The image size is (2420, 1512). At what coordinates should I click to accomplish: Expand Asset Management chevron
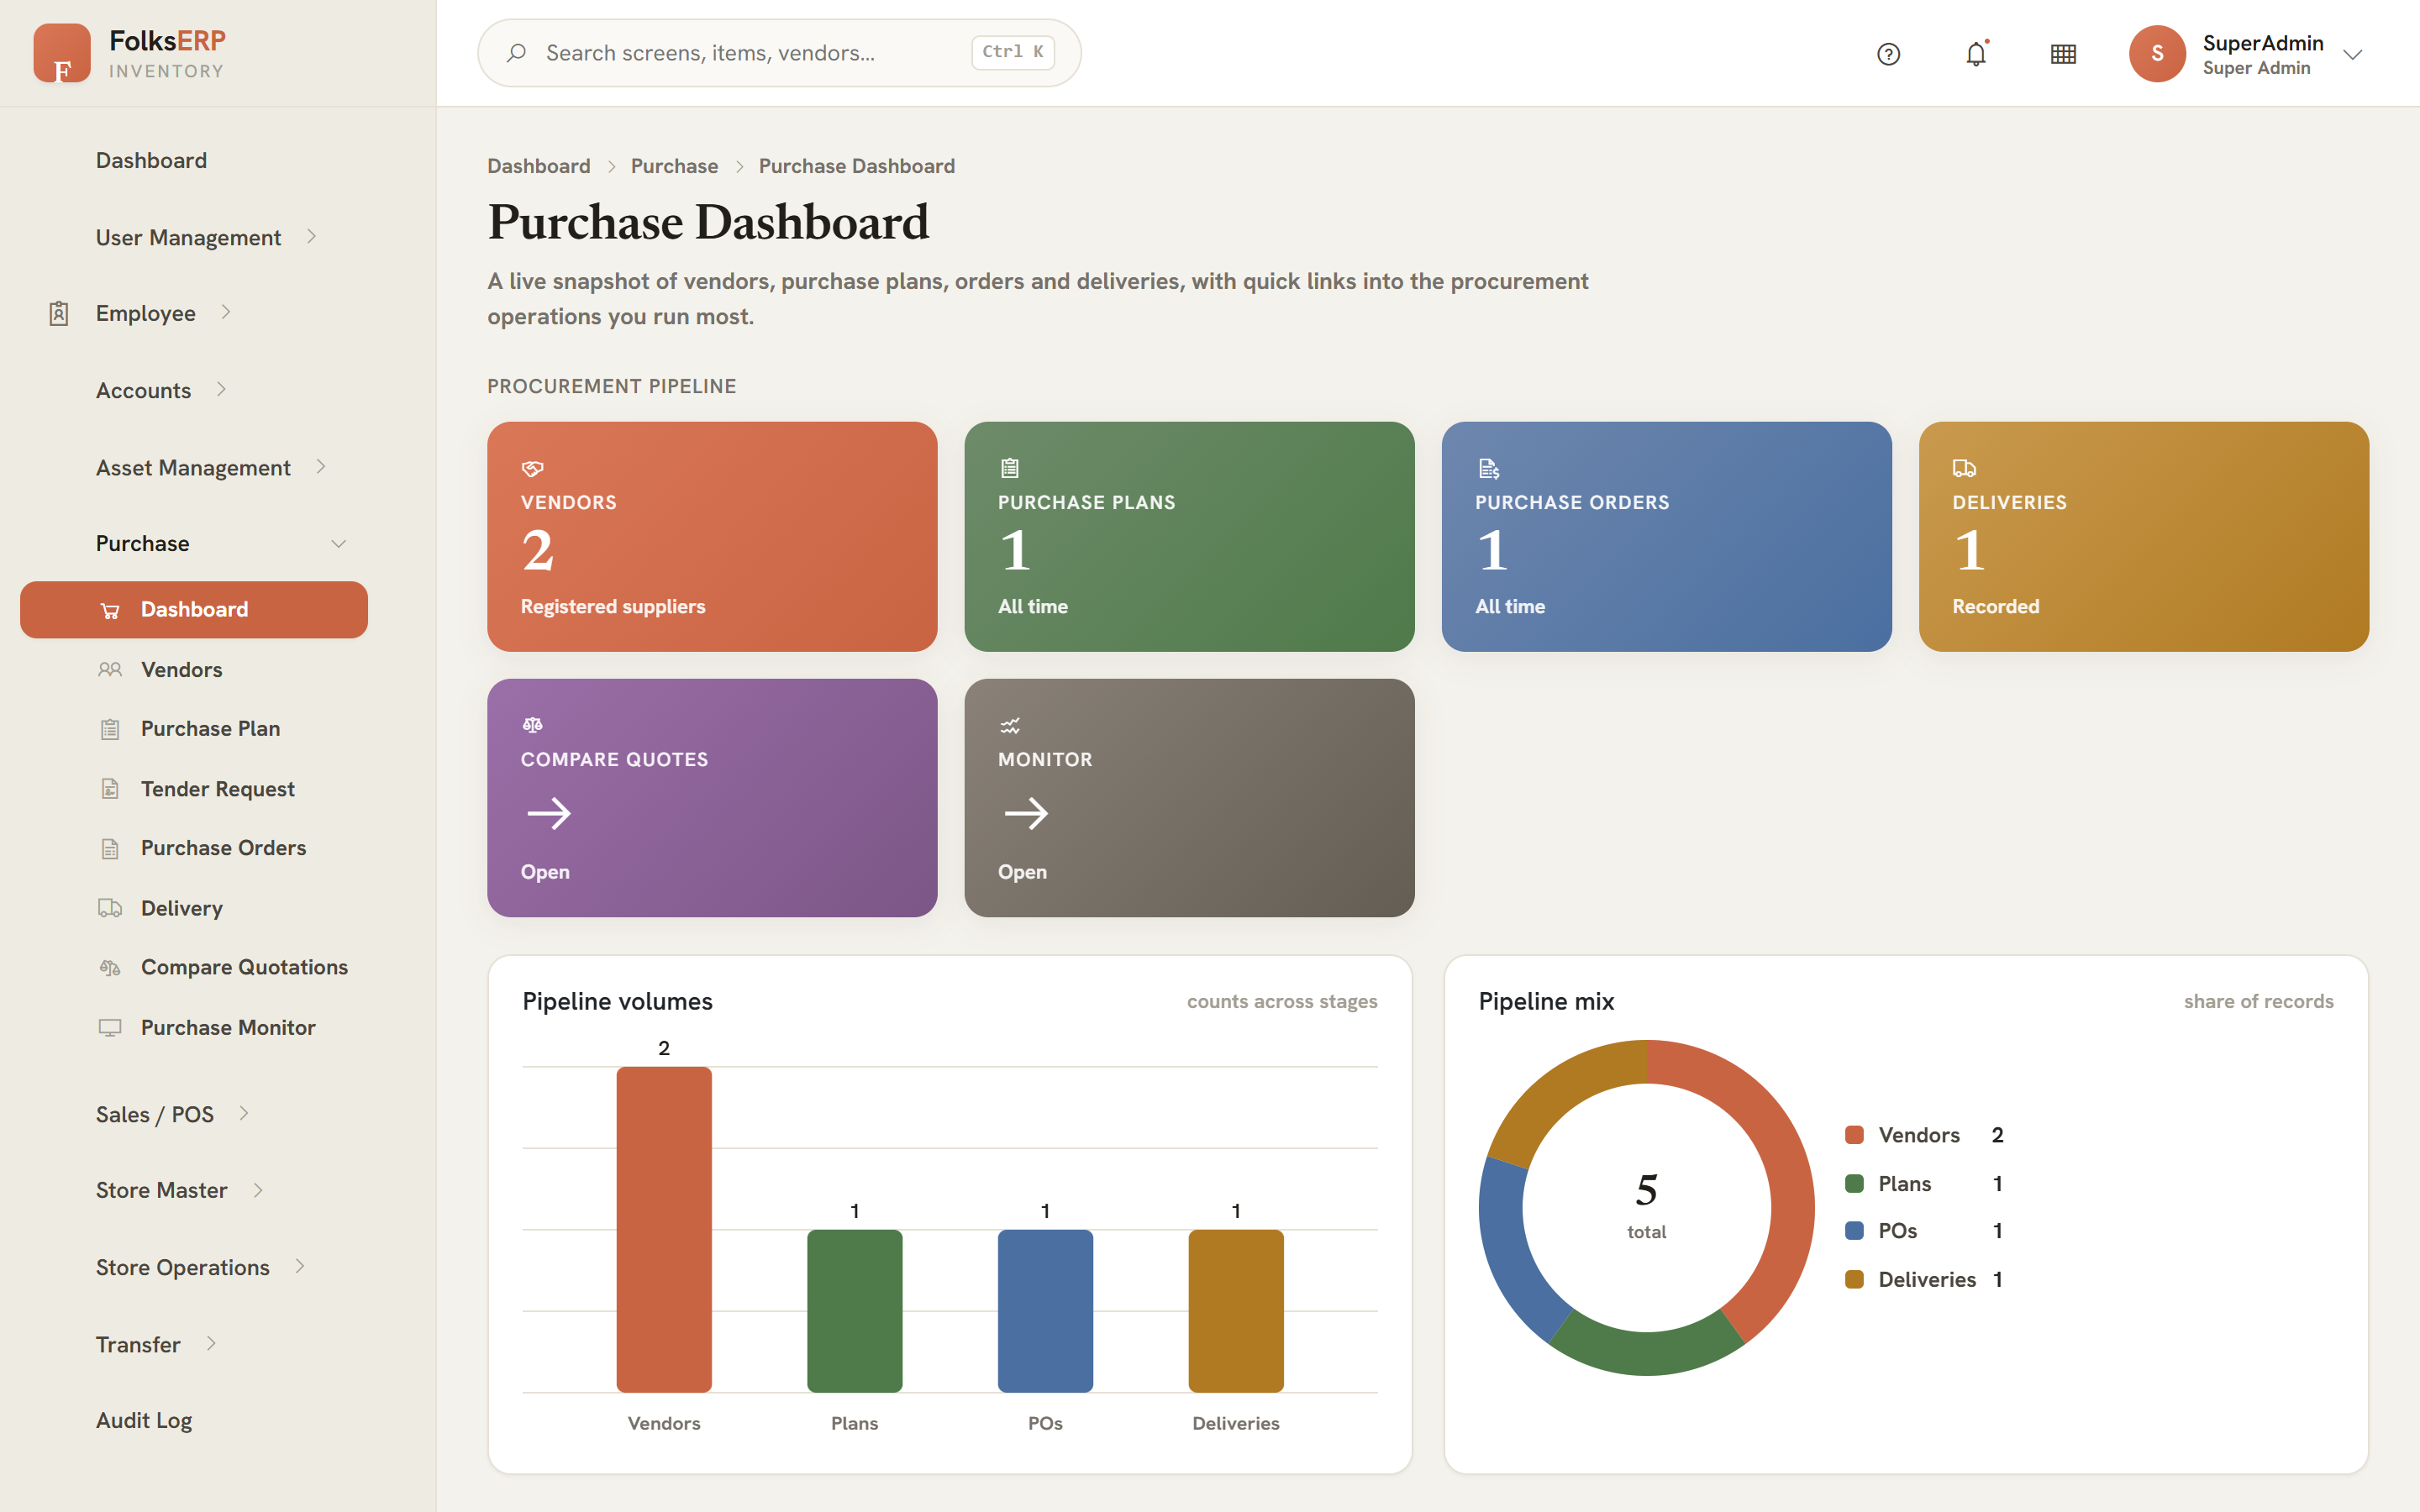coord(321,466)
